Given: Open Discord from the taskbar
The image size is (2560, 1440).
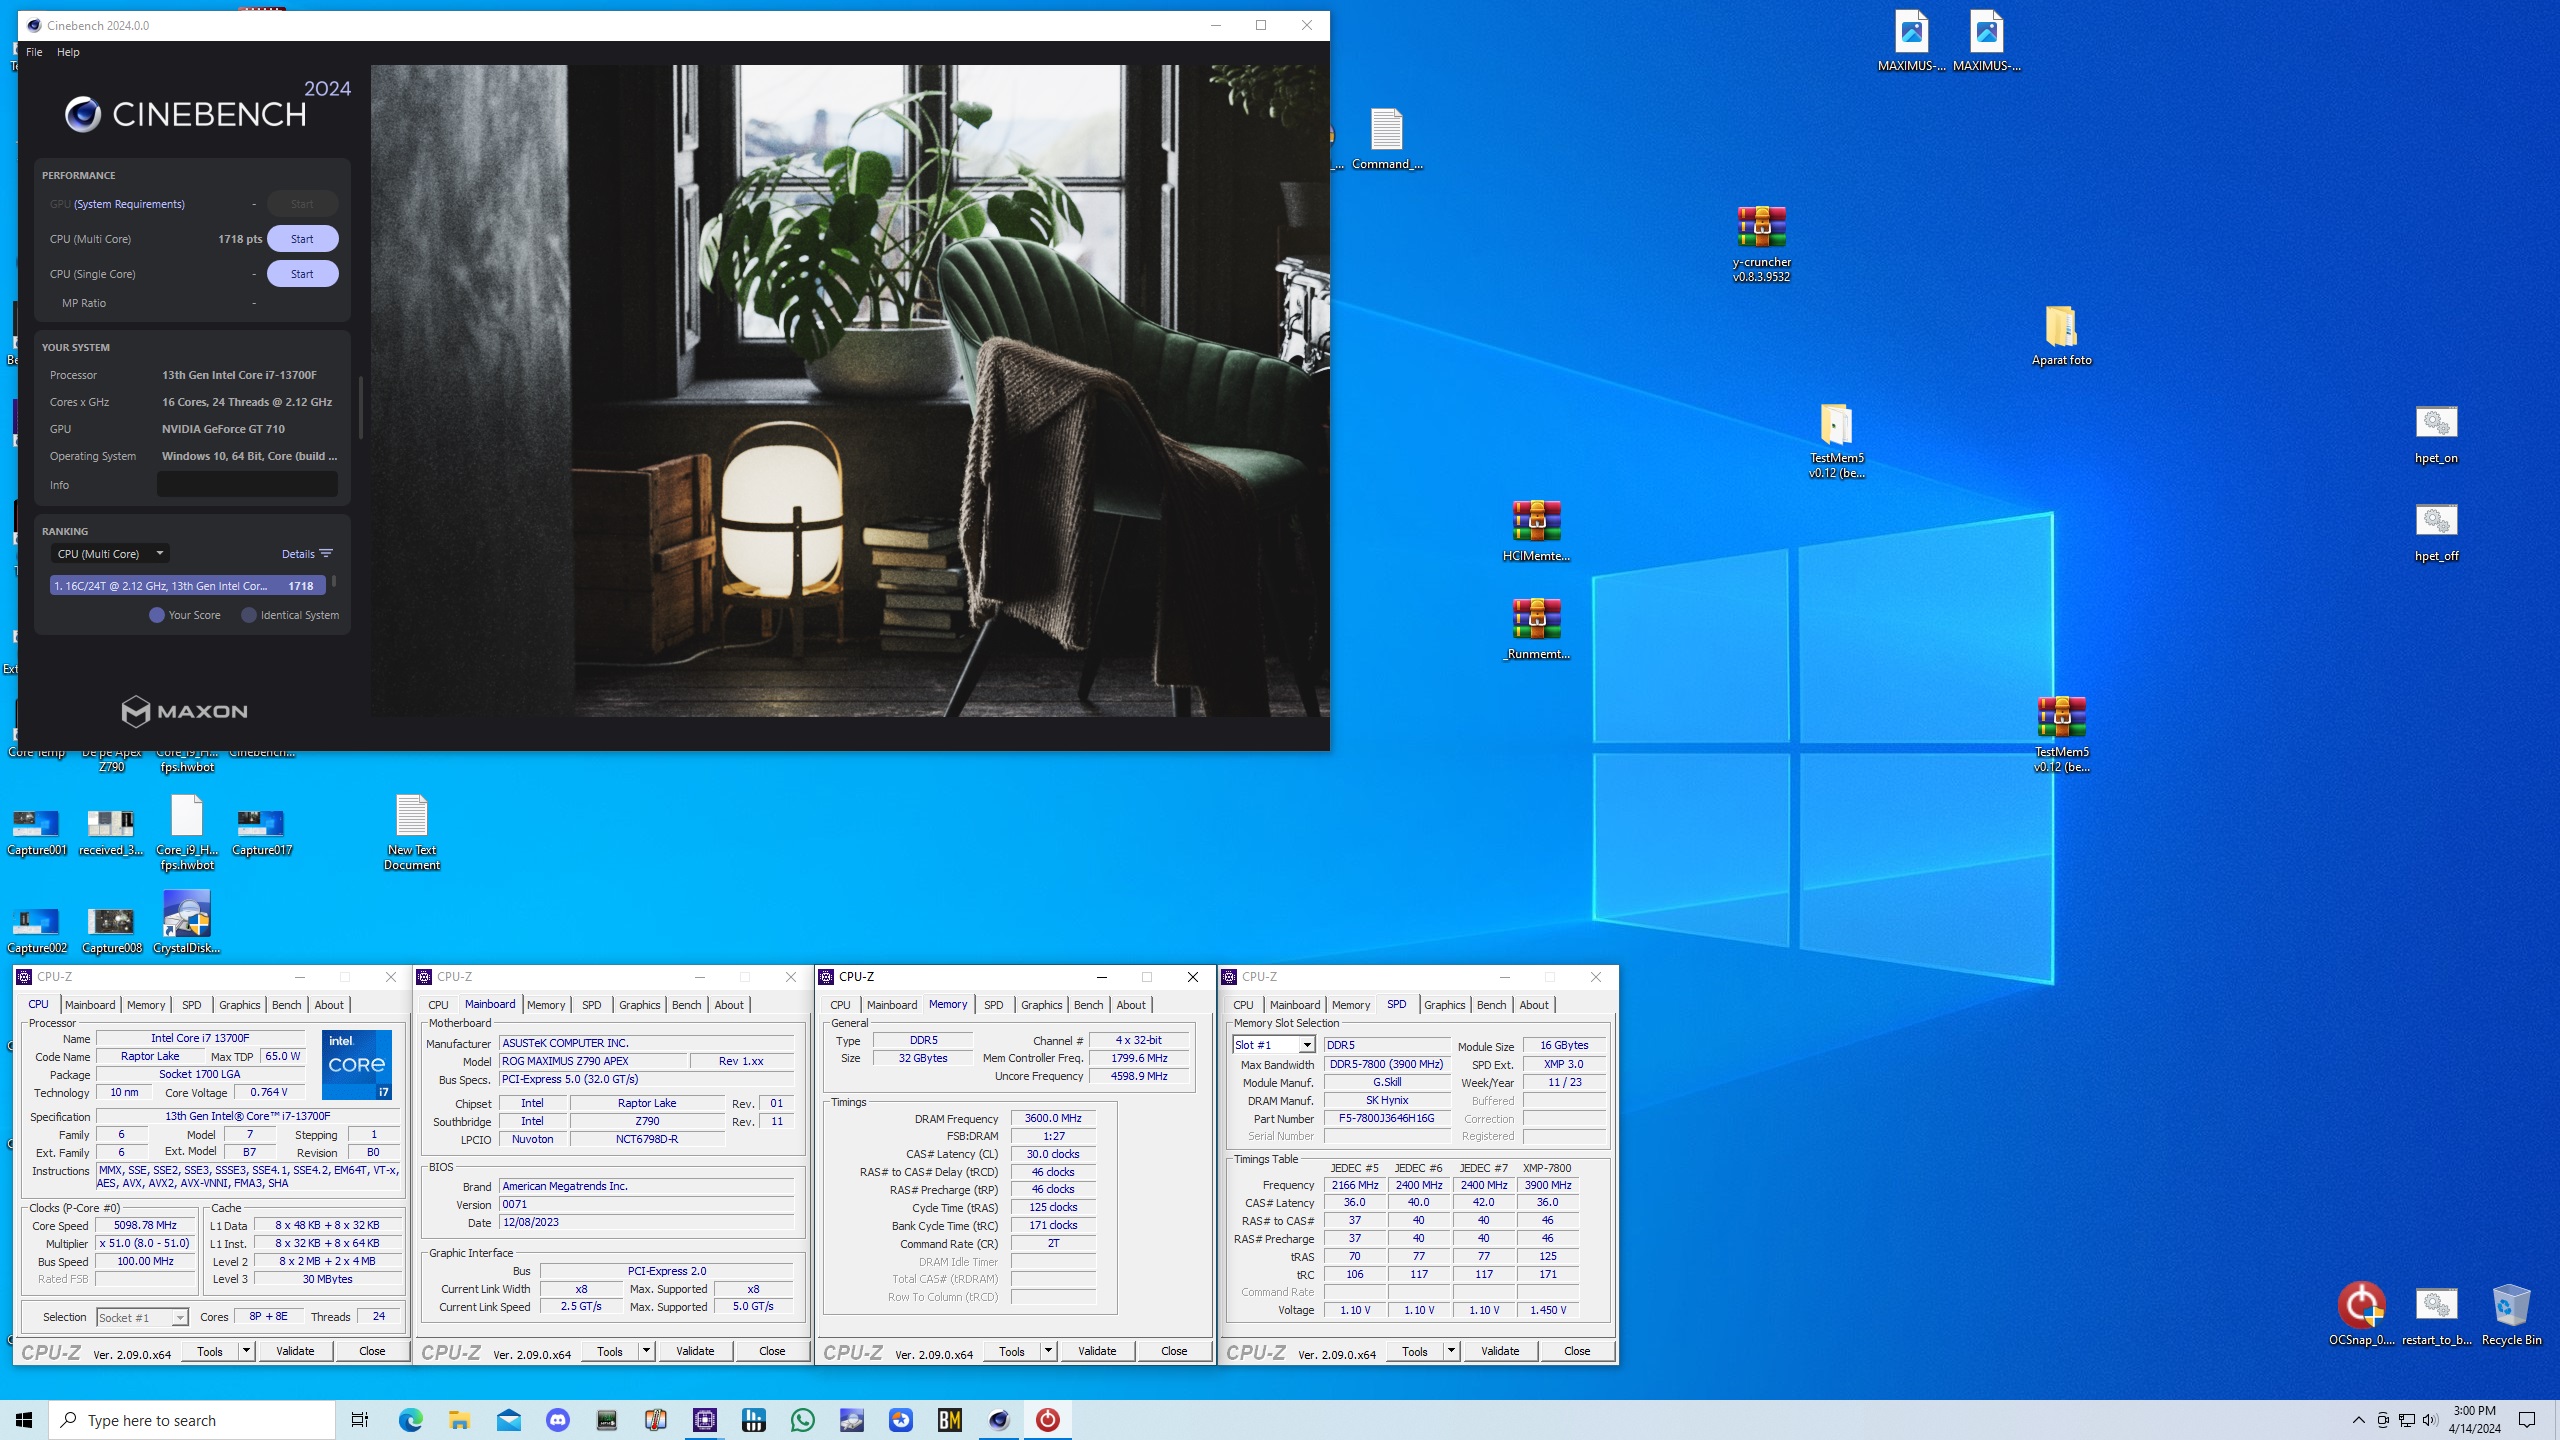Looking at the screenshot, I should pos(558,1420).
